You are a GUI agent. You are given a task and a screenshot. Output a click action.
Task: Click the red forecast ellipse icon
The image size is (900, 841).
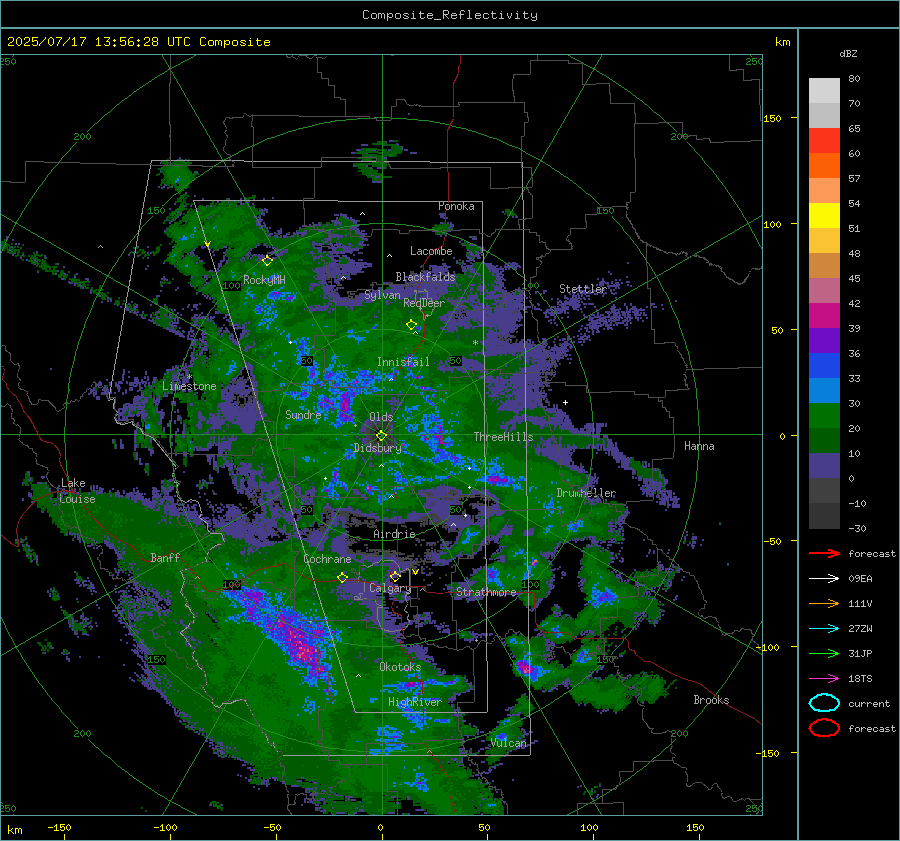[824, 728]
